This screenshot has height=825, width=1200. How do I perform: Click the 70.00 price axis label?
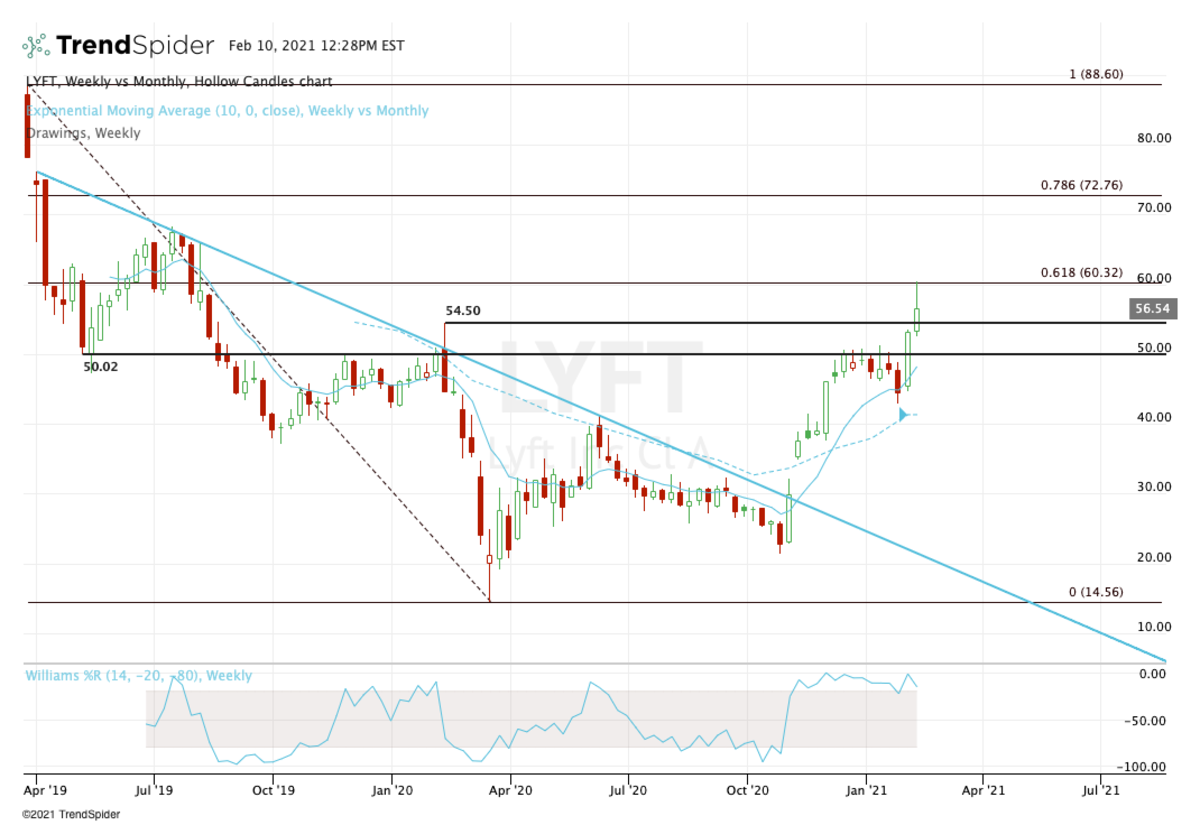(x=1154, y=208)
